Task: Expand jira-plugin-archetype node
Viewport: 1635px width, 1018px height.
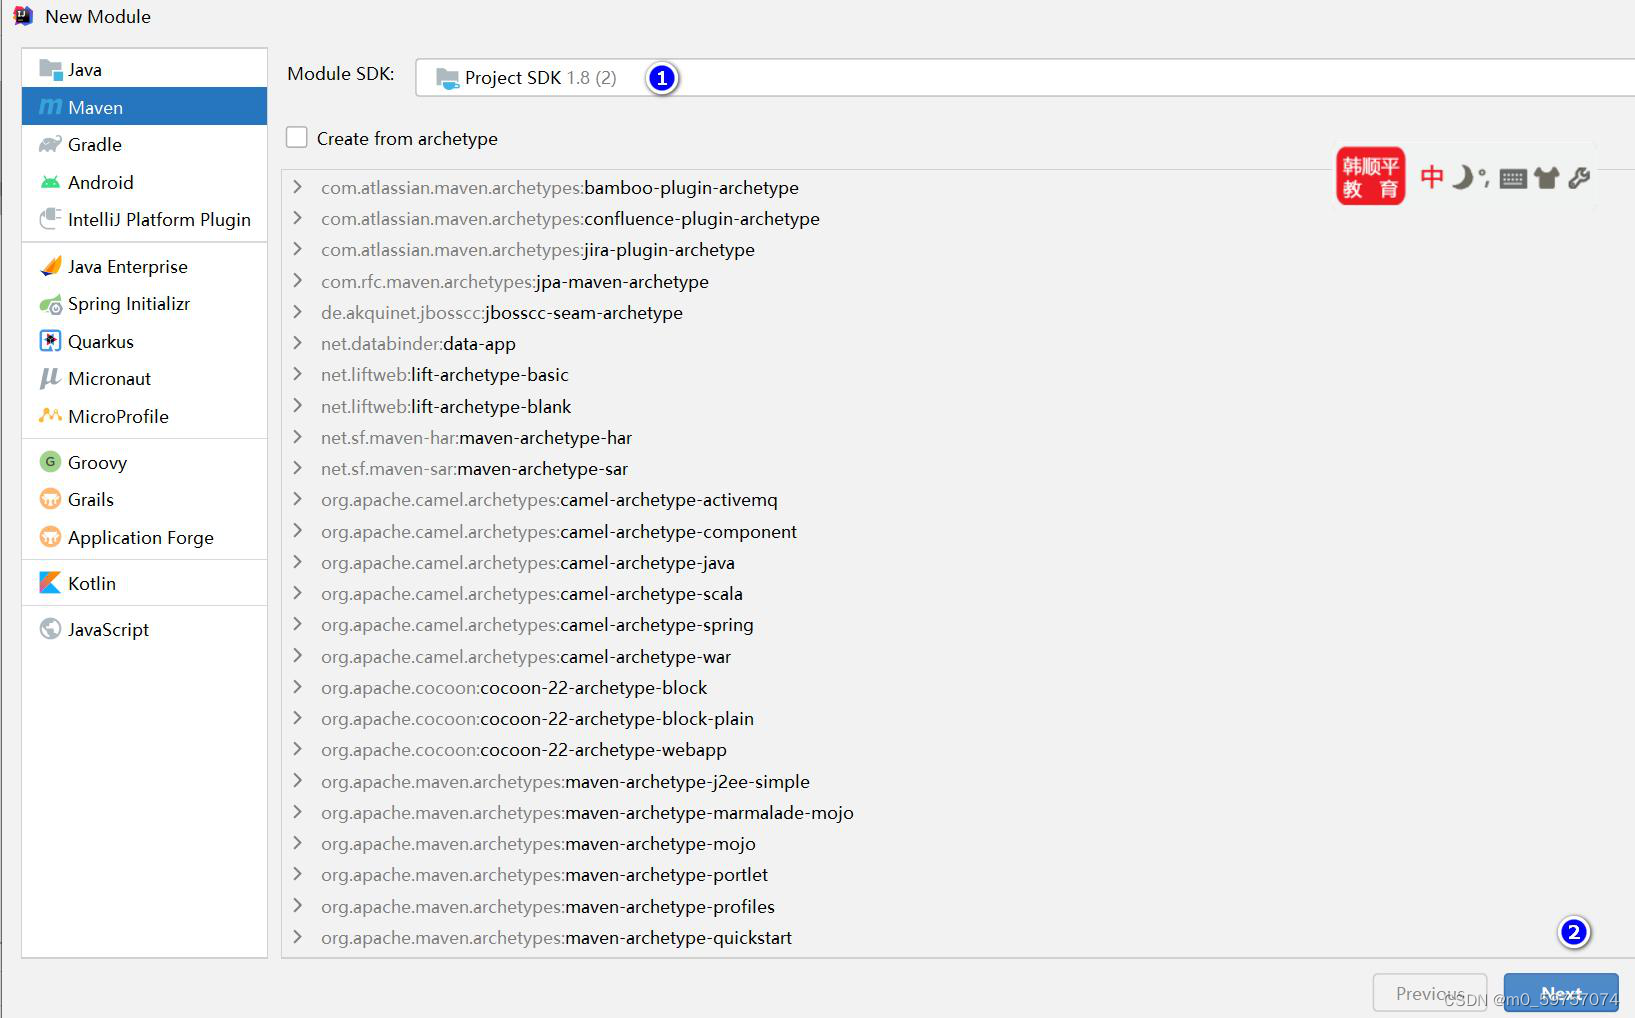Action: pyautogui.click(x=298, y=249)
